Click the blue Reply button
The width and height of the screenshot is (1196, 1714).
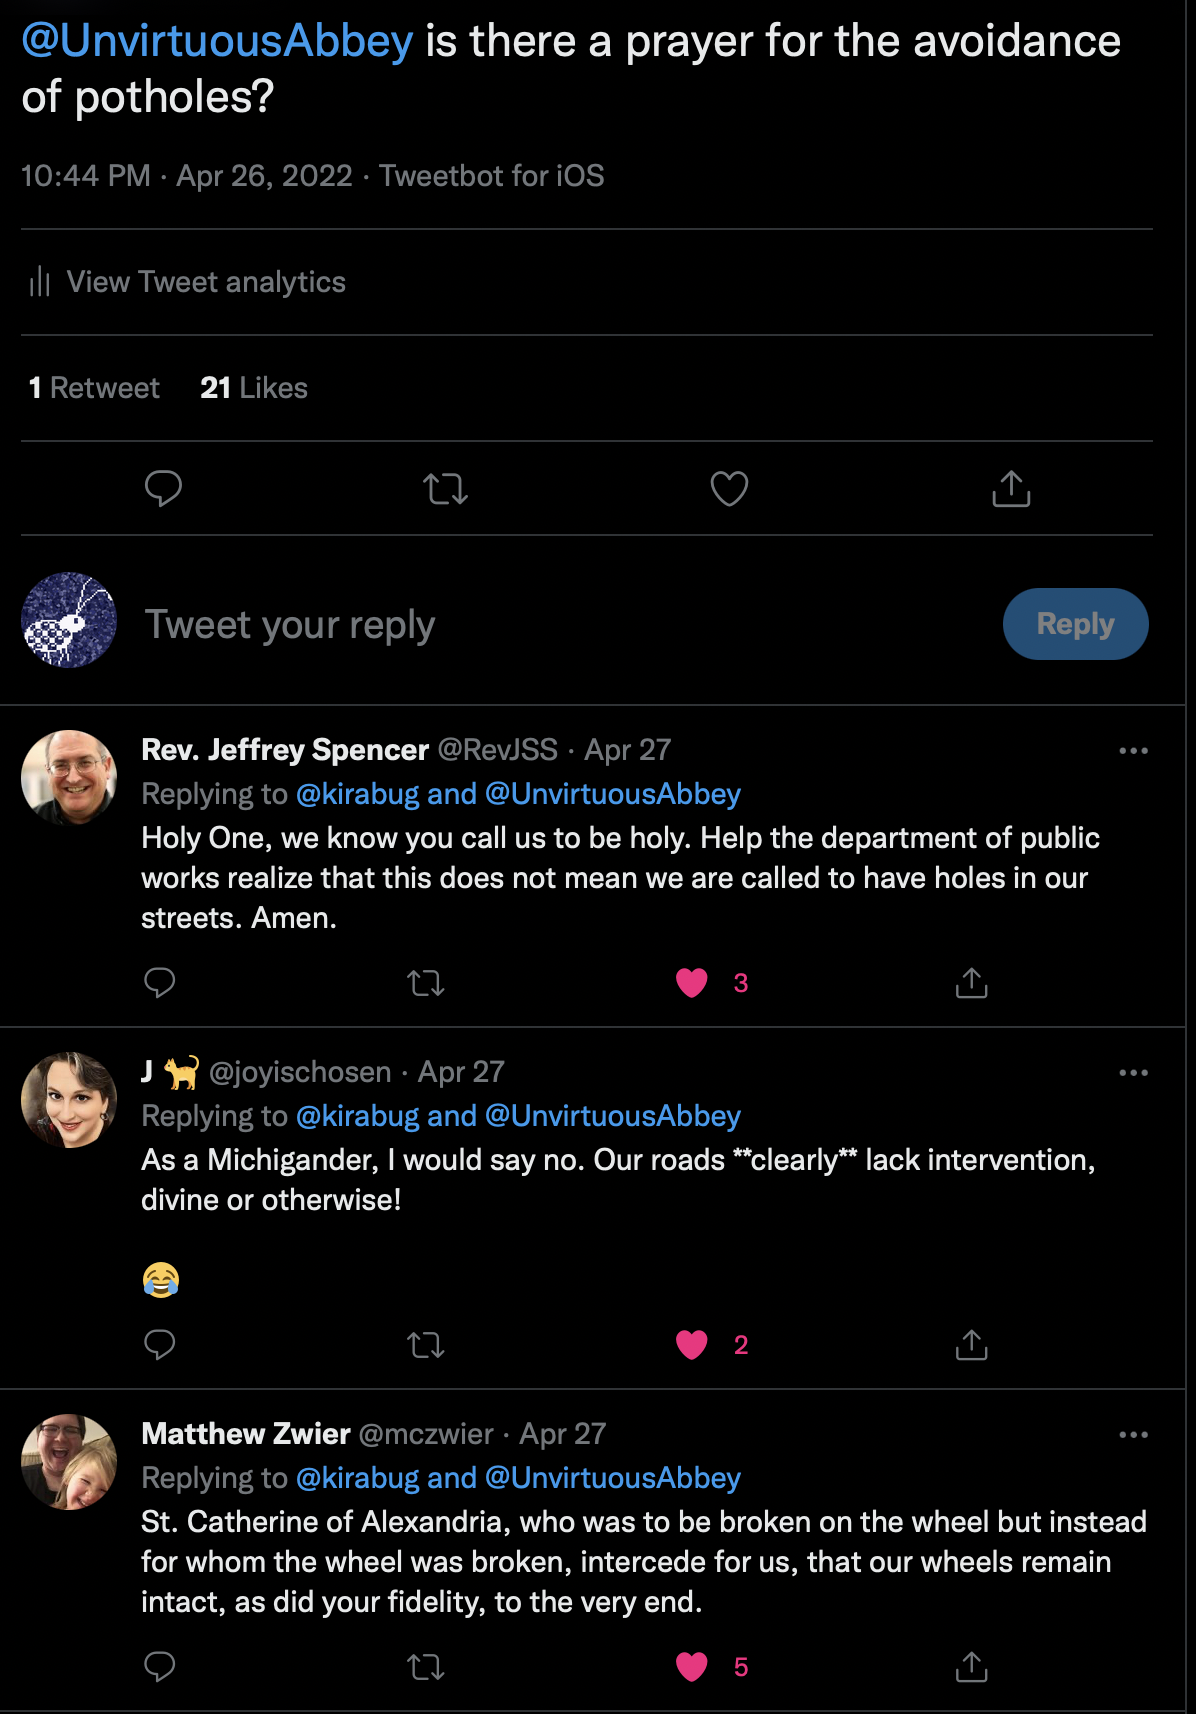1075,624
